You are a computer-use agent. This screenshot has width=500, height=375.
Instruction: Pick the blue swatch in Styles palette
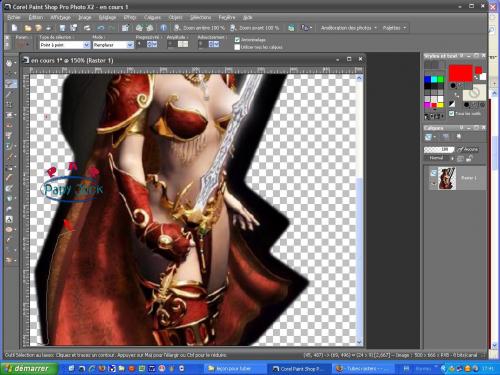(x=428, y=80)
